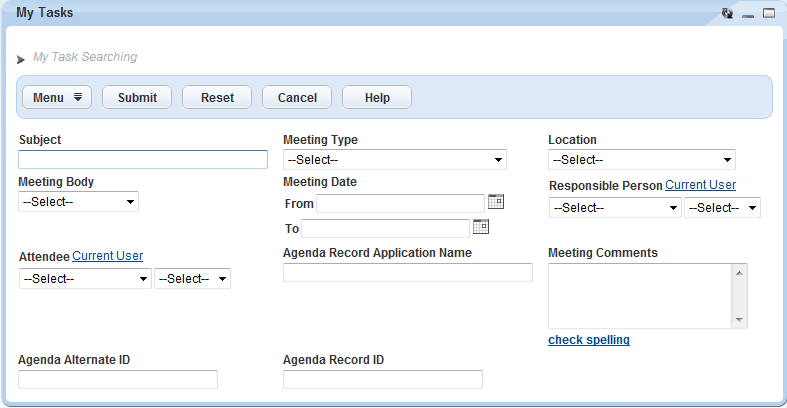Click the check spelling link
The width and height of the screenshot is (787, 408).
589,340
